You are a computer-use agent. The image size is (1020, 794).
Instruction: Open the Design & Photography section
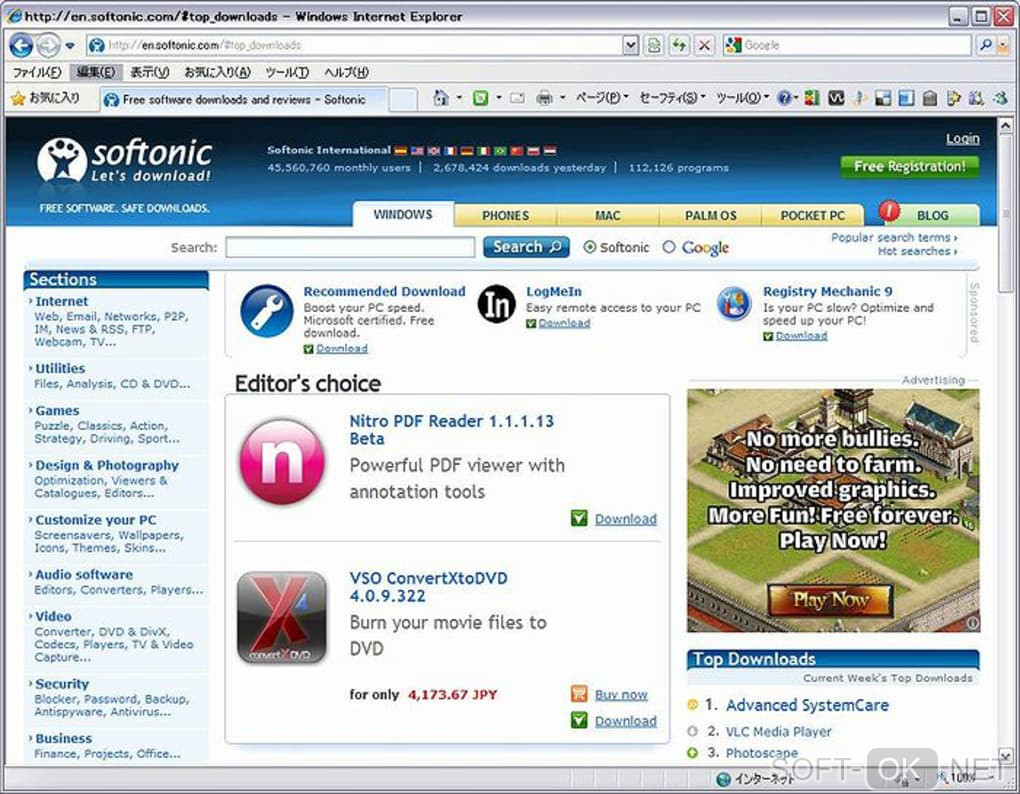tap(107, 465)
